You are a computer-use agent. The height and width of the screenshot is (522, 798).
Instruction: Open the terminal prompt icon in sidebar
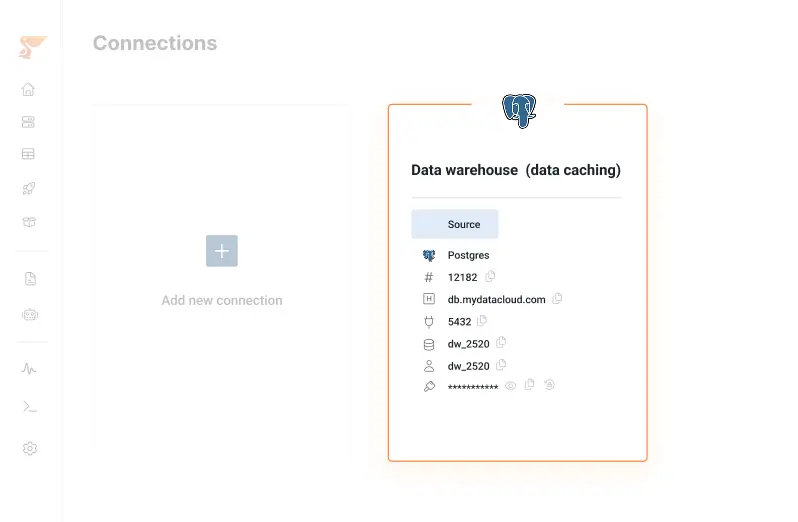point(30,407)
